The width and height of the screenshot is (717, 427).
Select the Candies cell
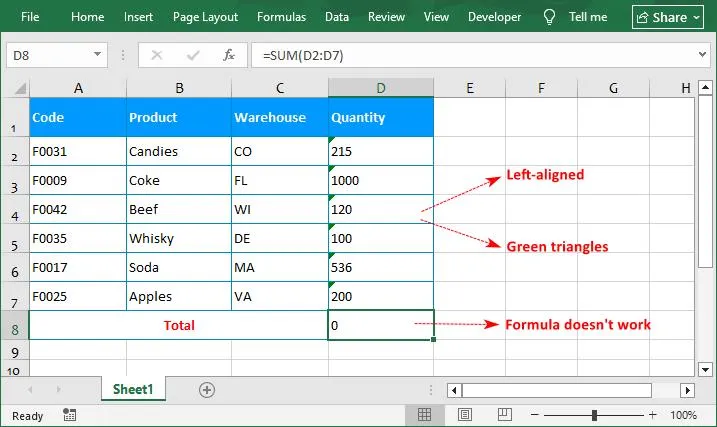pos(179,151)
